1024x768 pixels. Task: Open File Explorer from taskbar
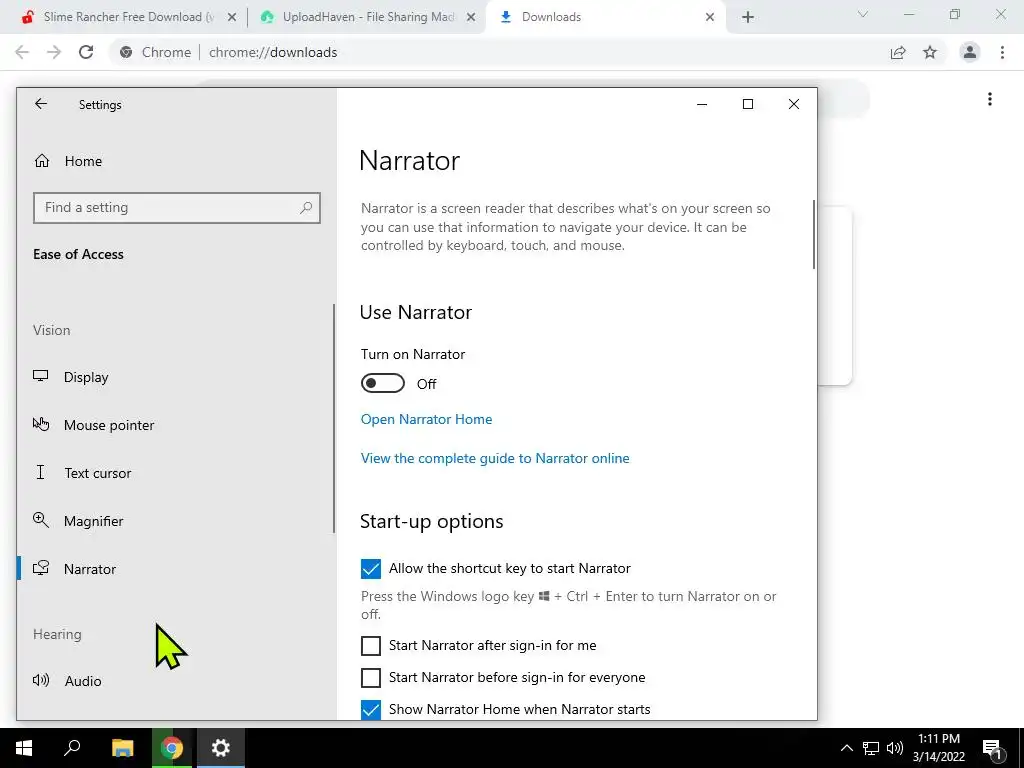tap(122, 748)
